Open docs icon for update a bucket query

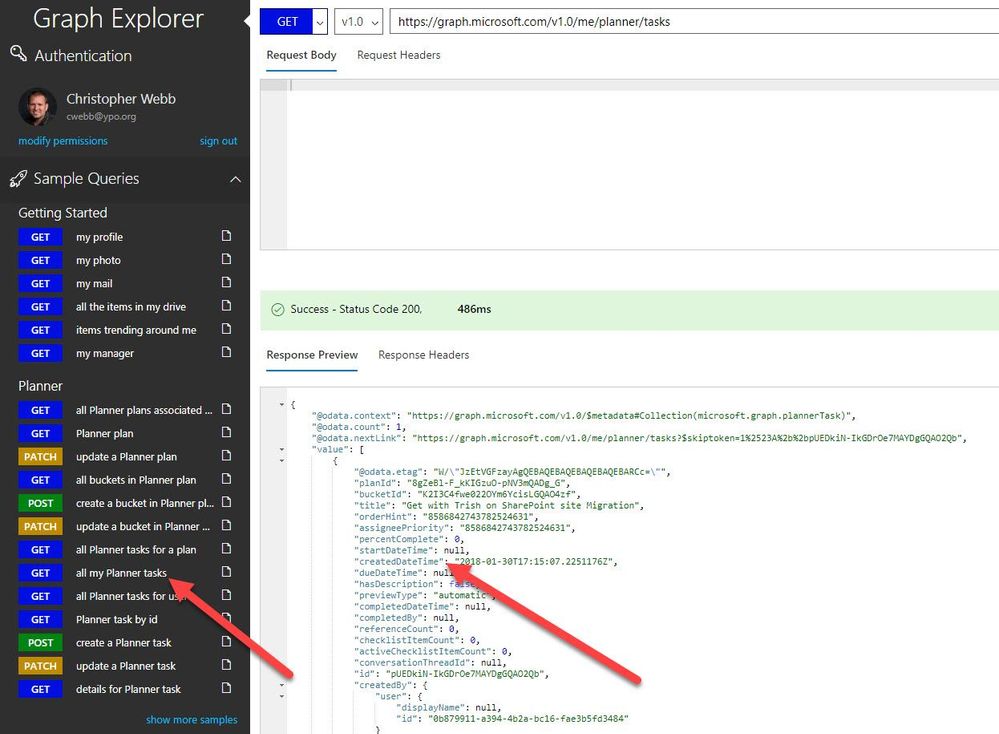226,525
